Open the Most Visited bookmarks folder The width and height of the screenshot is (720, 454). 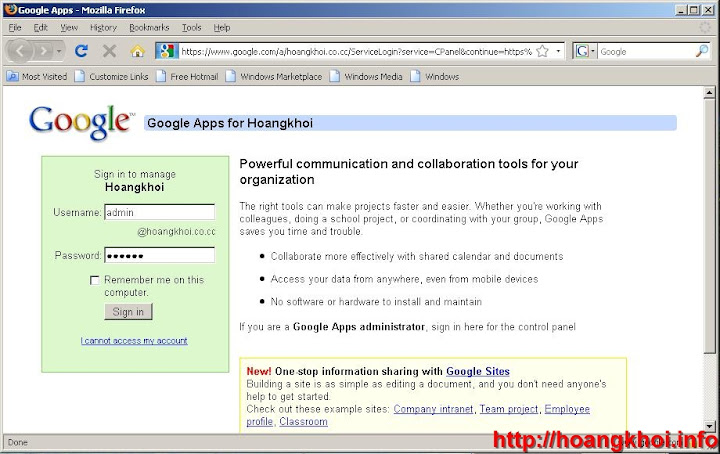37,77
